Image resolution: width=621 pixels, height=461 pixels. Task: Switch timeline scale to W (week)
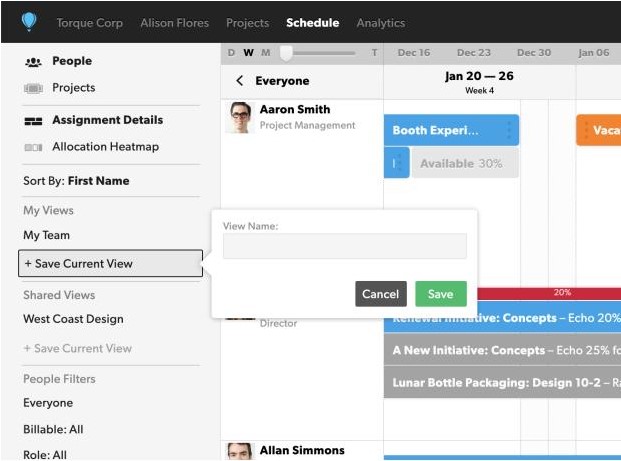(249, 53)
